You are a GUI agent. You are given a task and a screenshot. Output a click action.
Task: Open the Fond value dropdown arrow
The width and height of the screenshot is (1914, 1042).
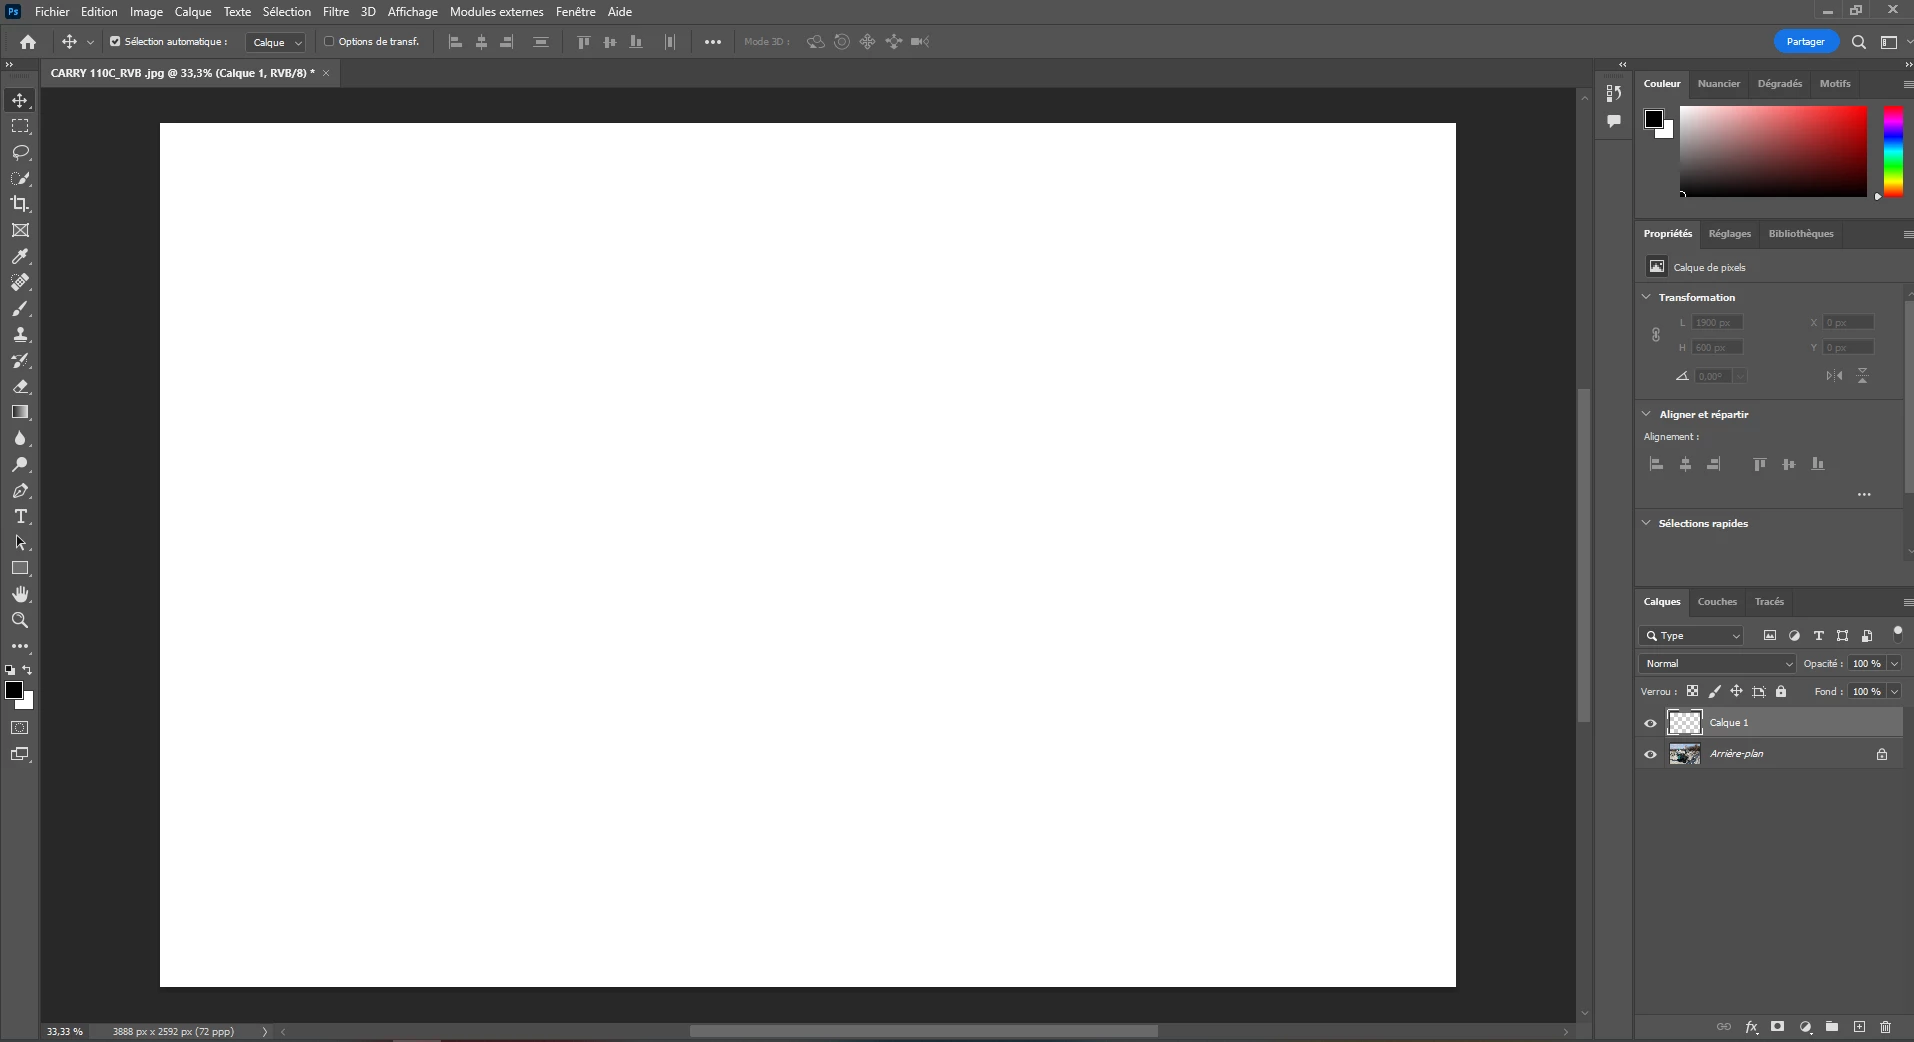(x=1894, y=692)
